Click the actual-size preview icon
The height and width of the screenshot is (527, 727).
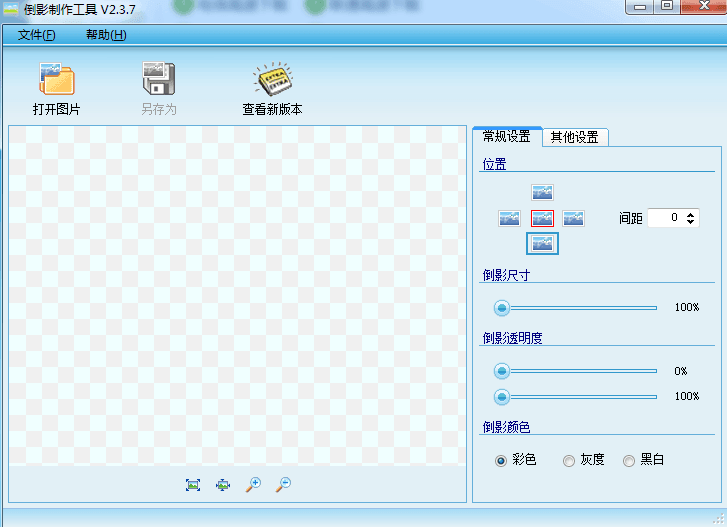(223, 485)
